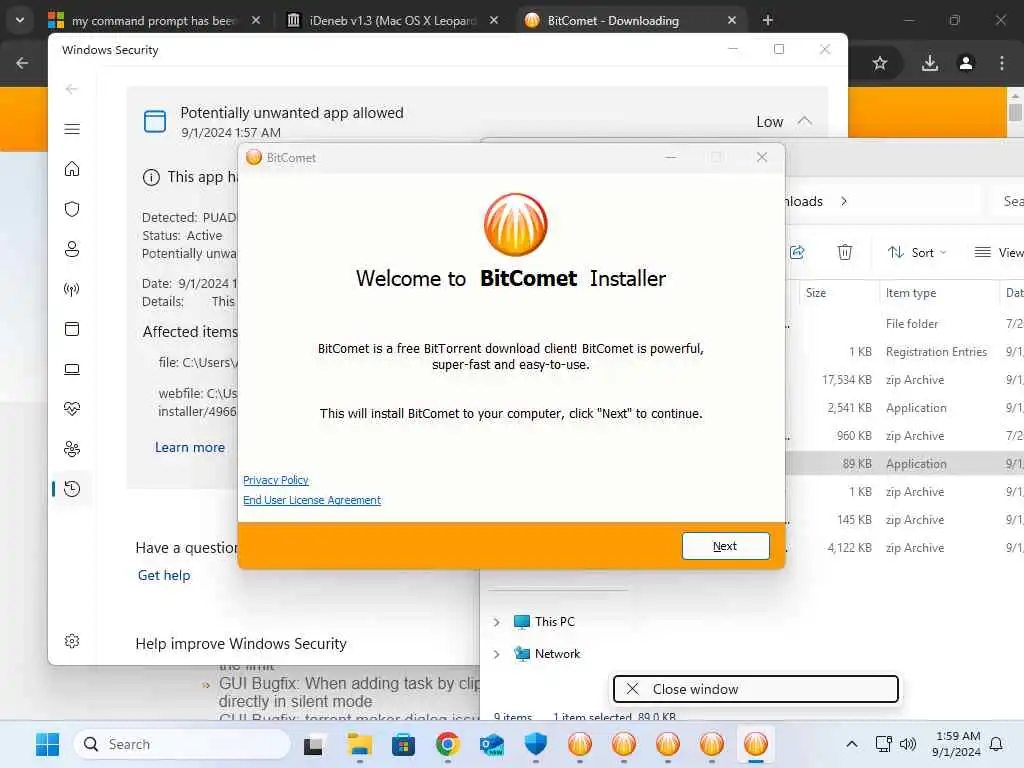Open a new browser tab
1024x768 pixels.
point(767,20)
